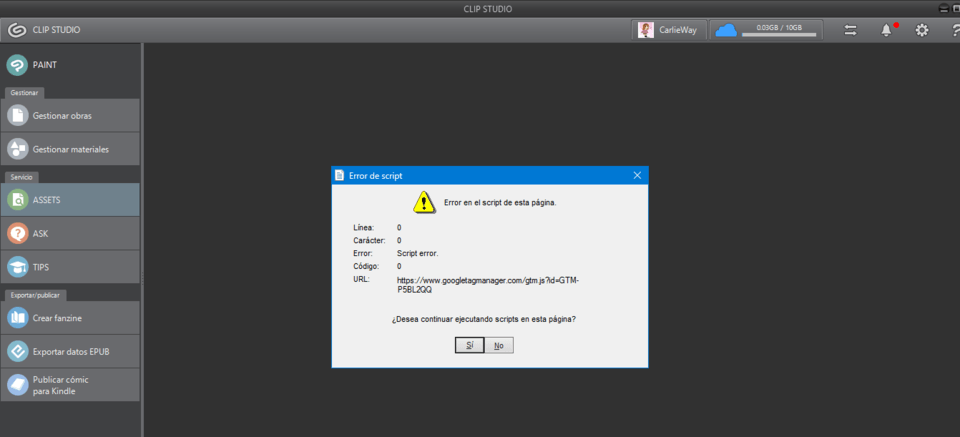Open the Gestionar materiales icon
The height and width of the screenshot is (437, 960).
point(18,149)
